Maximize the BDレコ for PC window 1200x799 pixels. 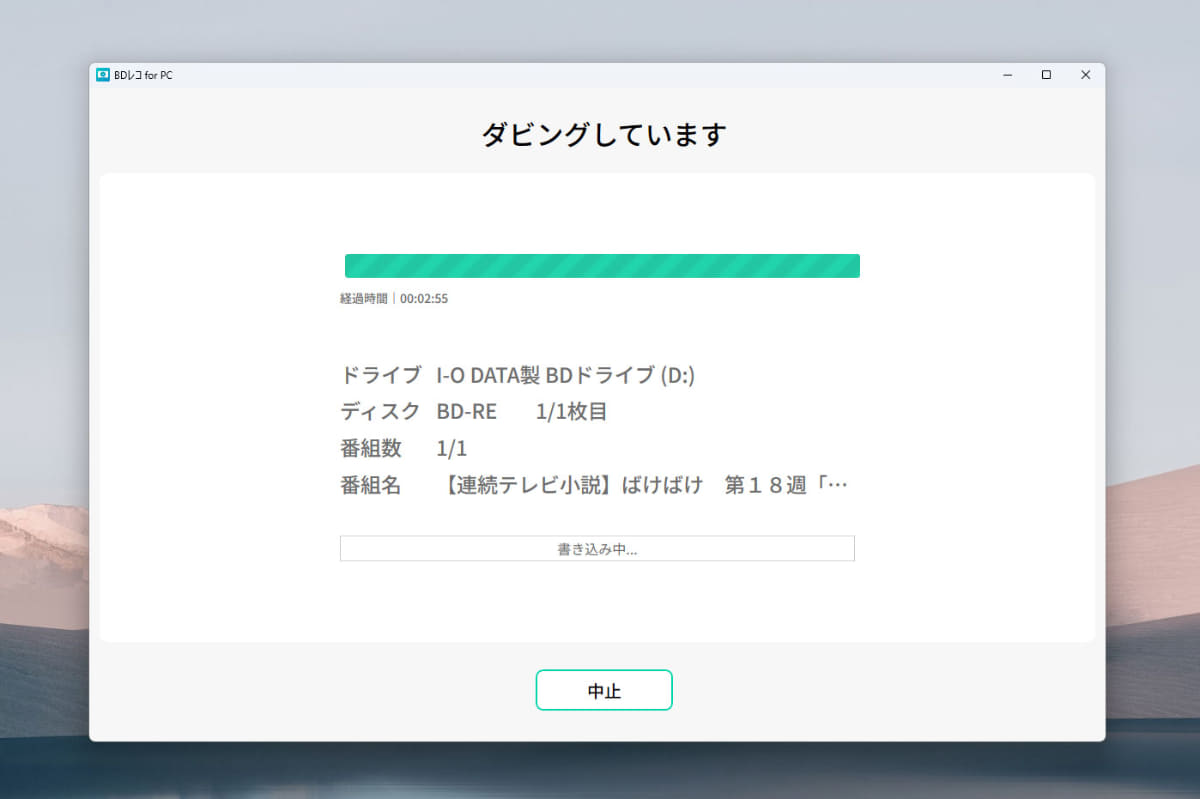click(1046, 75)
